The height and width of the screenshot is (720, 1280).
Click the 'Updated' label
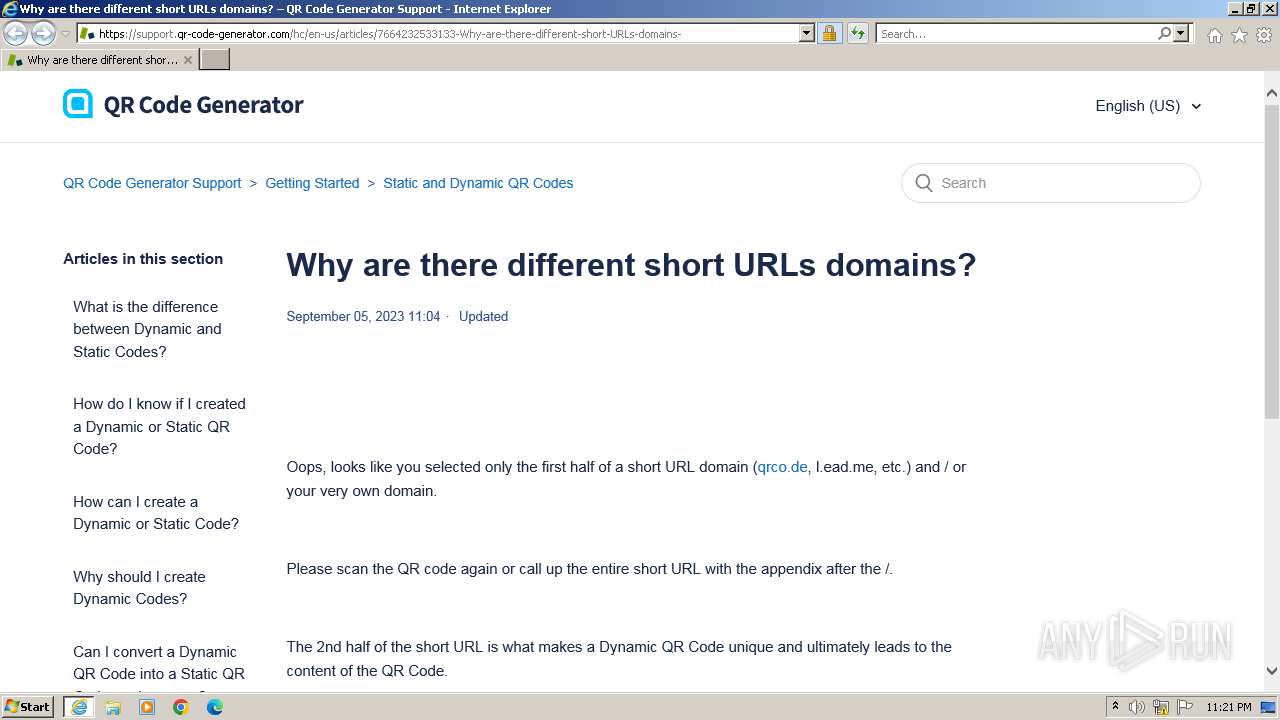483,316
